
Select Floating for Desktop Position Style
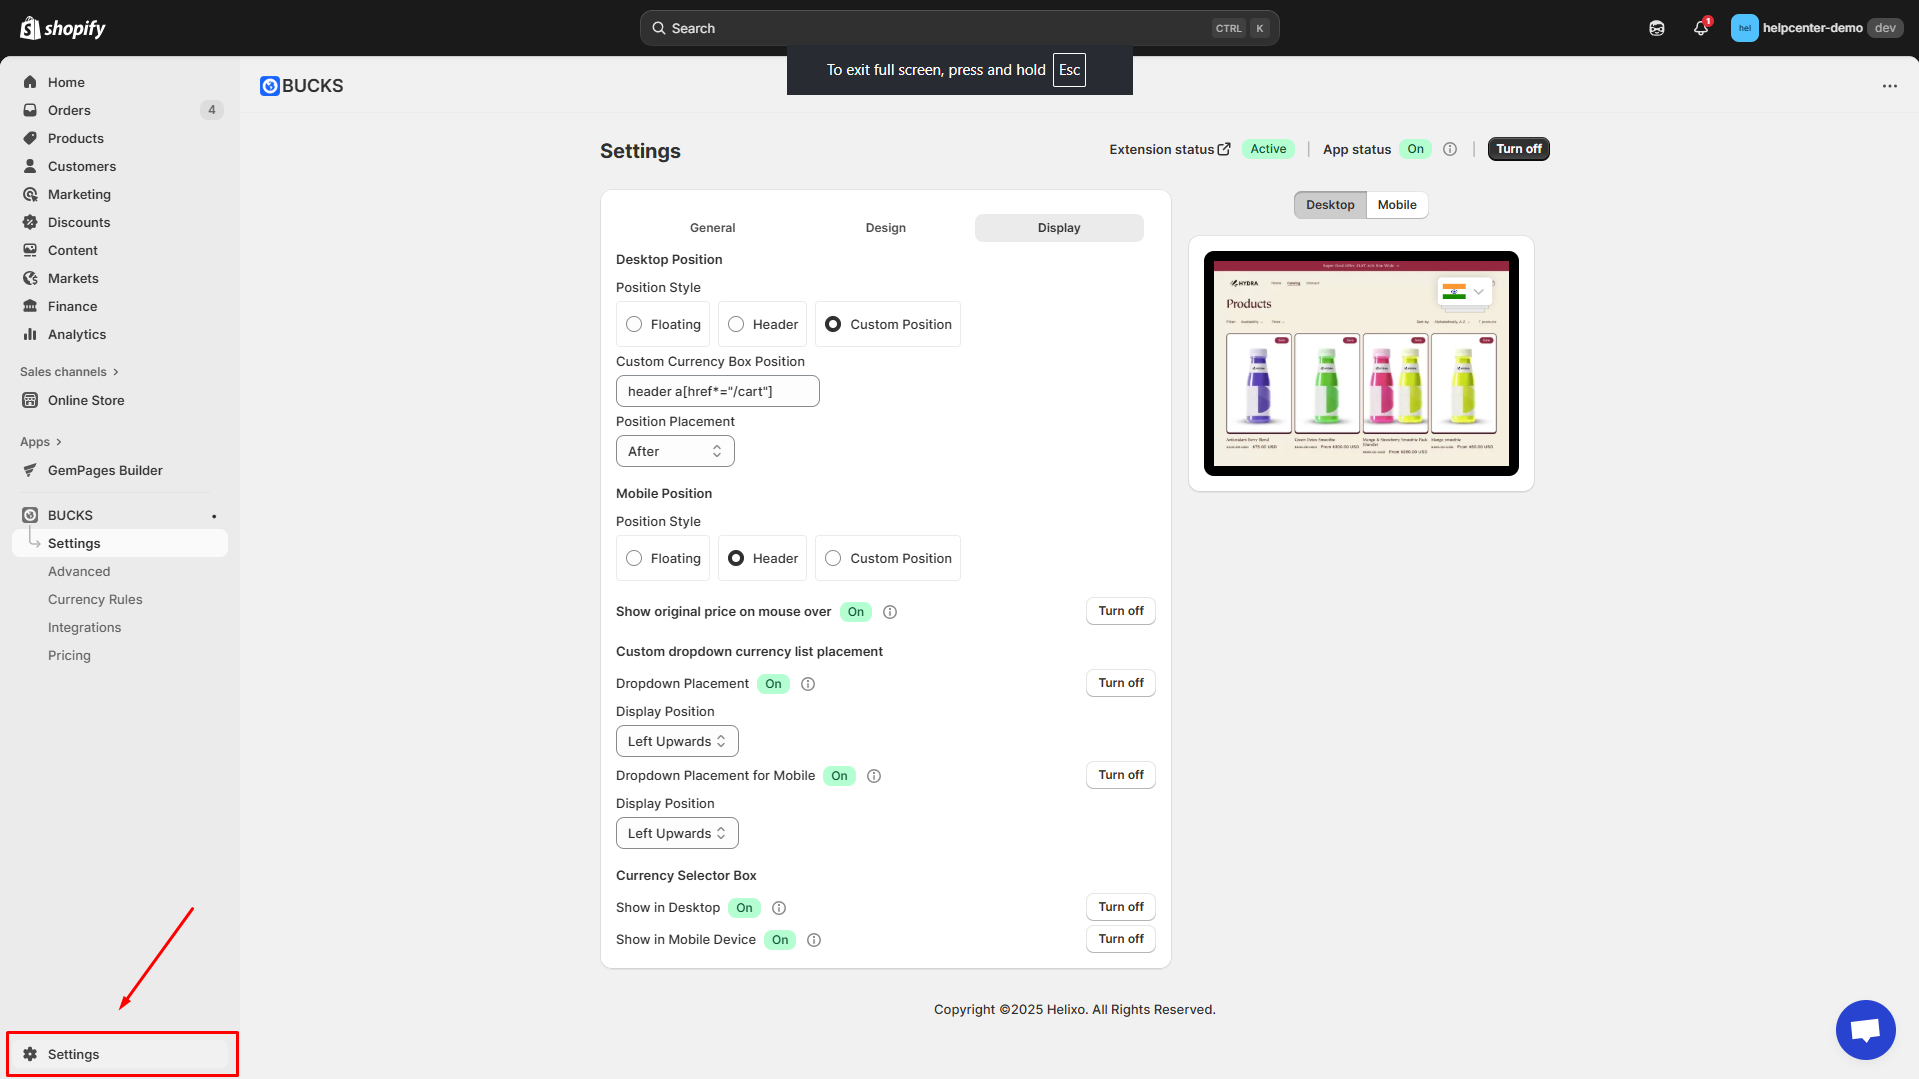point(634,324)
